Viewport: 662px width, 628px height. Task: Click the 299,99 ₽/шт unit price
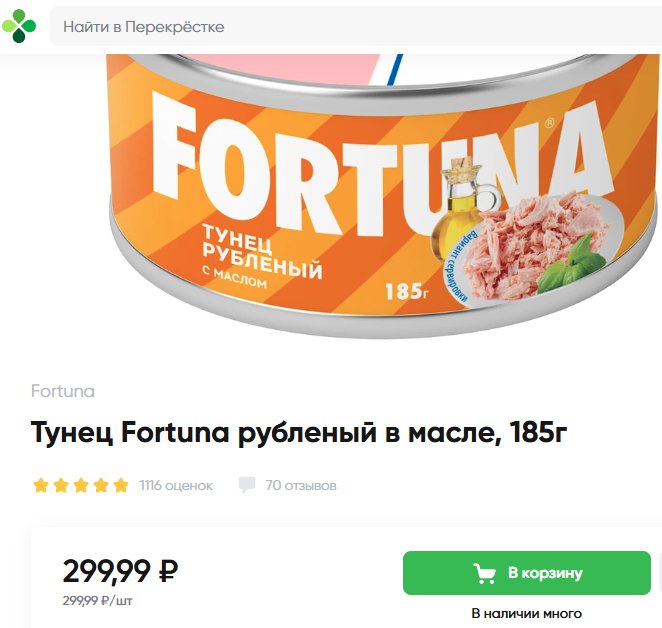point(98,601)
